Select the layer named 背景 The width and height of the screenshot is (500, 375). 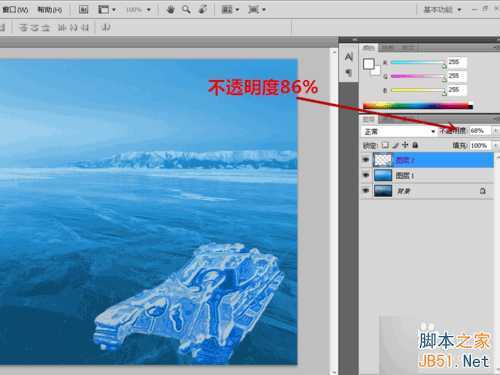[403, 191]
